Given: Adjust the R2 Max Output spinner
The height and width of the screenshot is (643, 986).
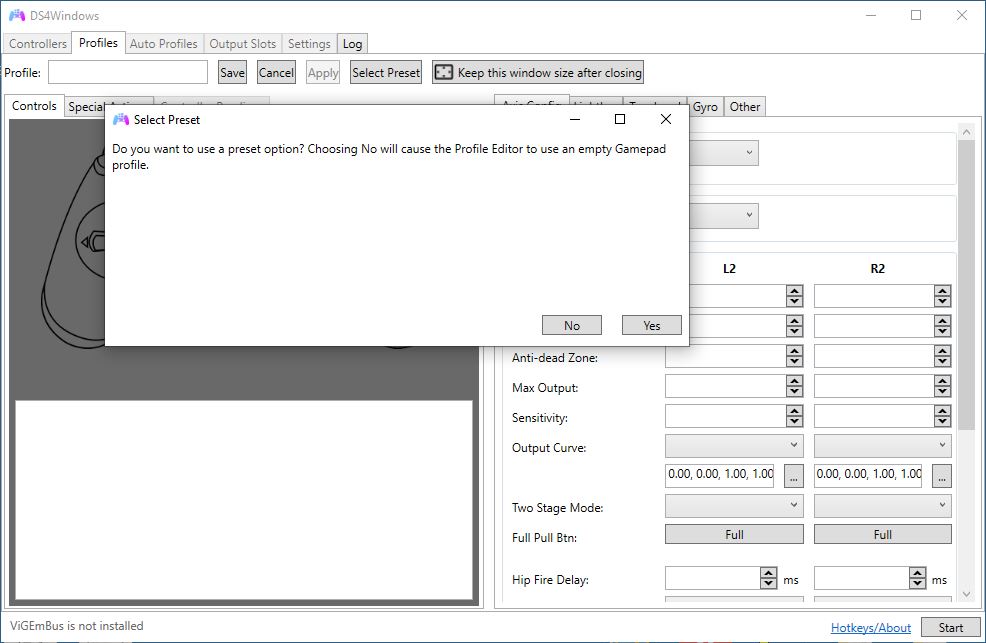Looking at the screenshot, I should click(x=942, y=386).
